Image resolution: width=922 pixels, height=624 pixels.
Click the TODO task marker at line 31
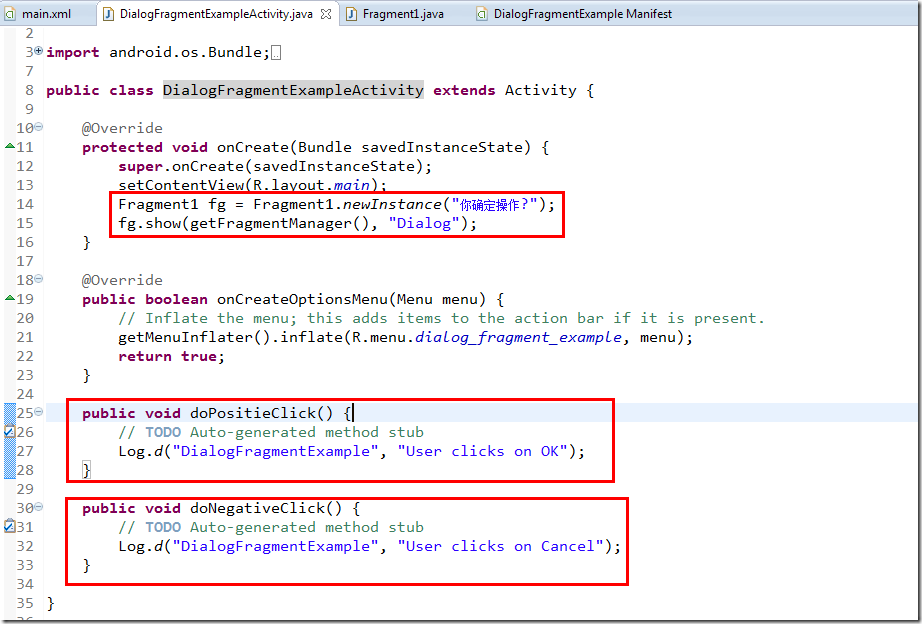tap(9, 526)
